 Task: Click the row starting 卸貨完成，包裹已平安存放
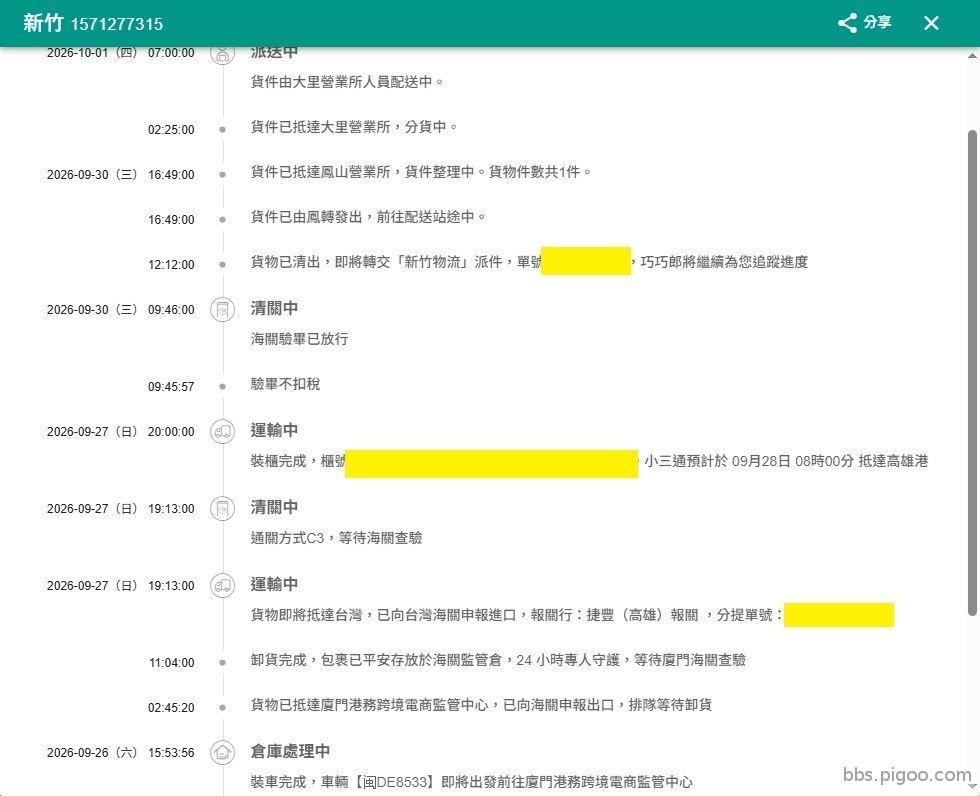point(498,660)
